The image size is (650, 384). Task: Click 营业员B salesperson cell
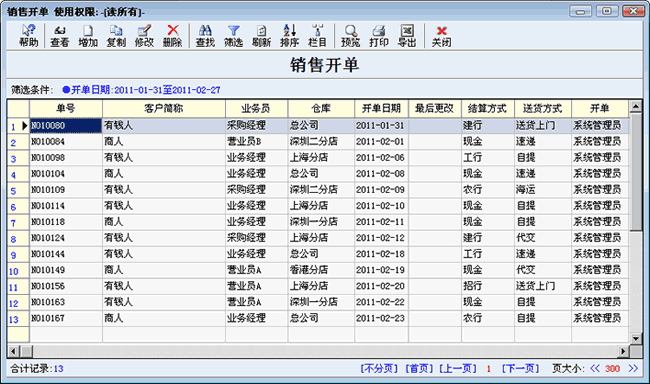pos(257,142)
